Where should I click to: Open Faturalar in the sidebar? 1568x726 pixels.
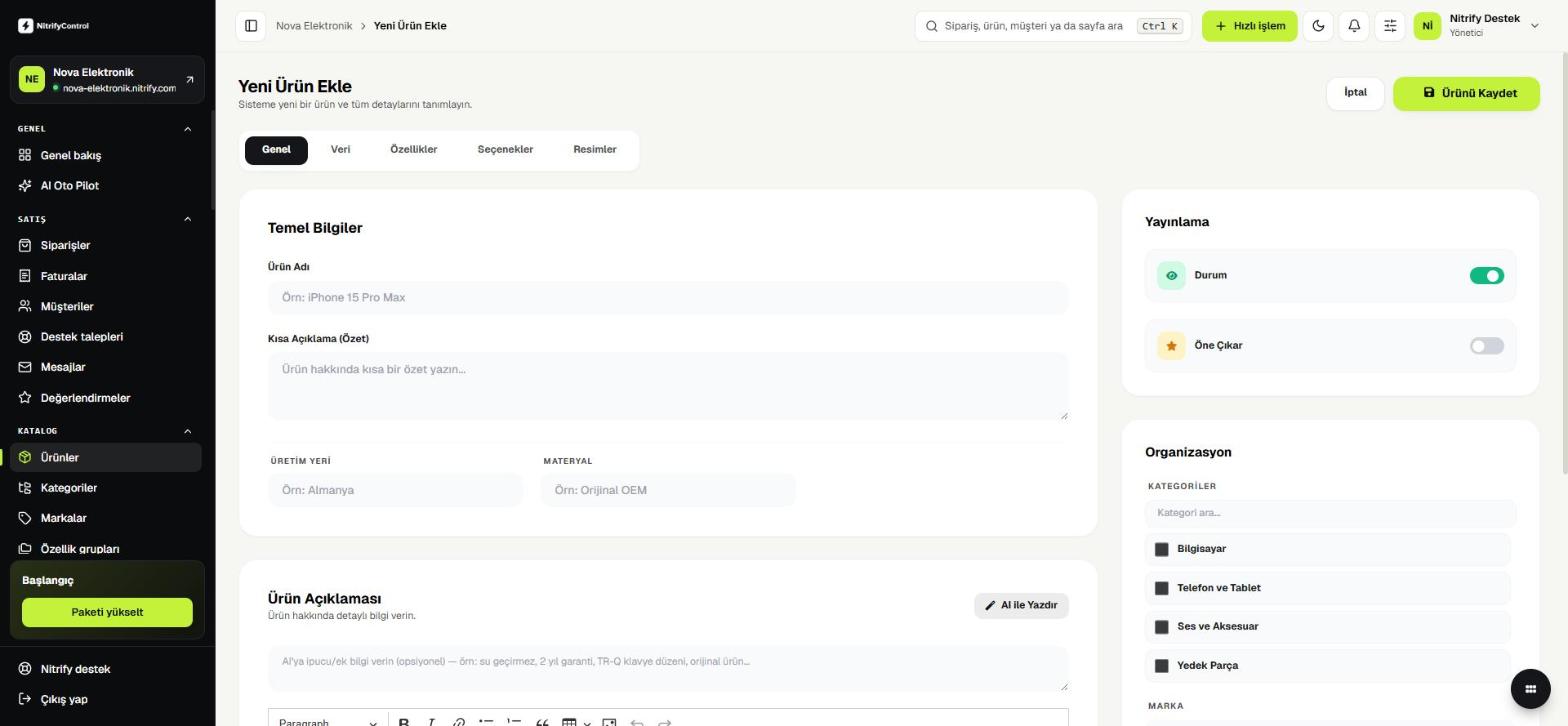pos(107,276)
